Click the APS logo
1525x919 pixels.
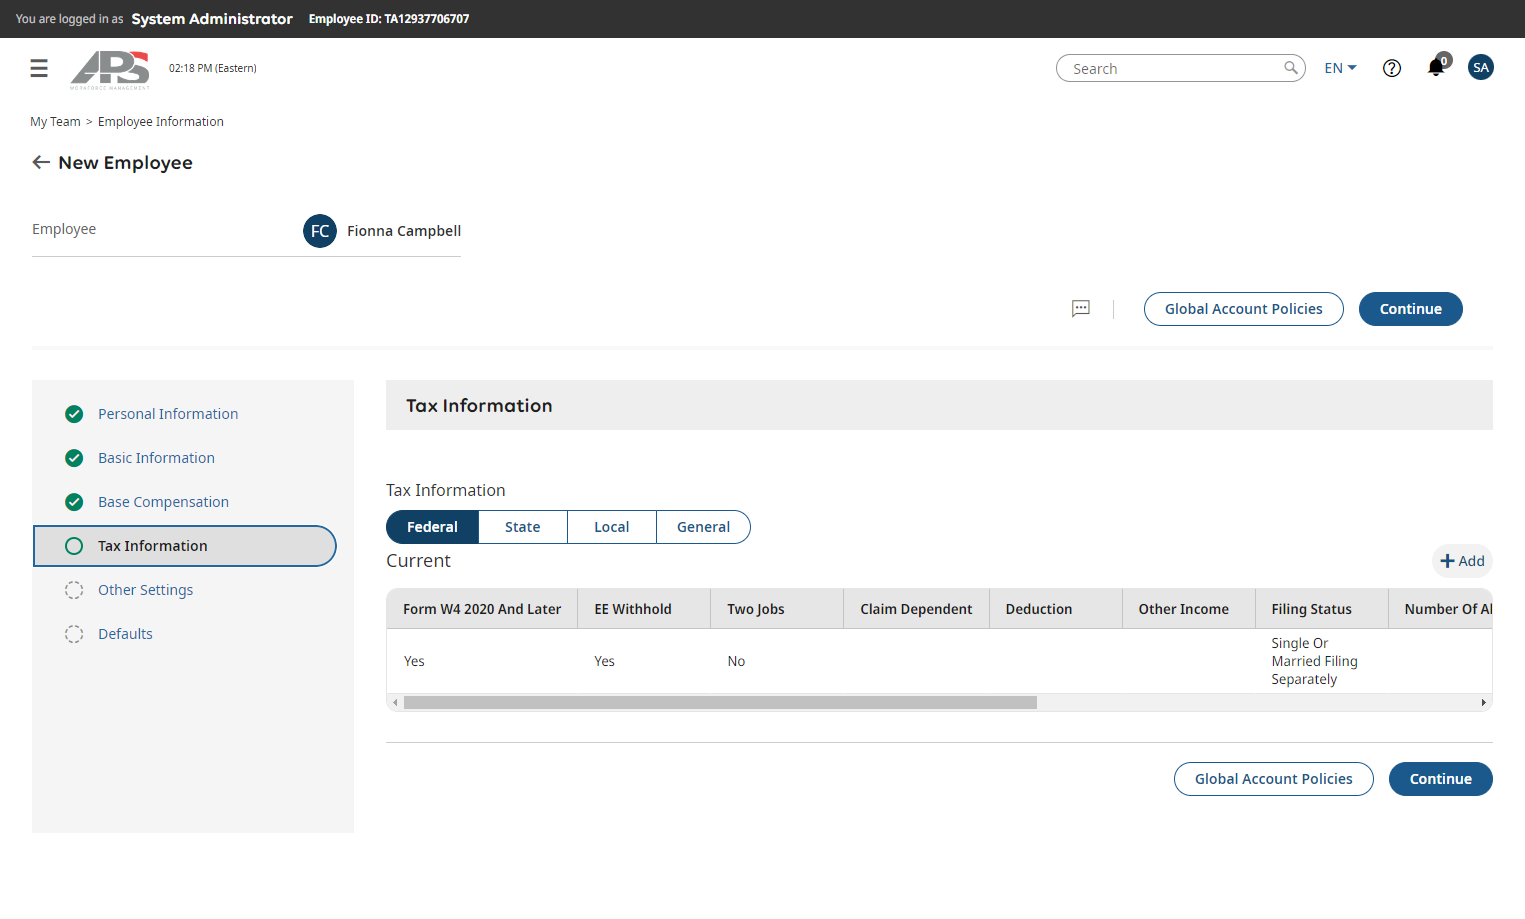110,69
